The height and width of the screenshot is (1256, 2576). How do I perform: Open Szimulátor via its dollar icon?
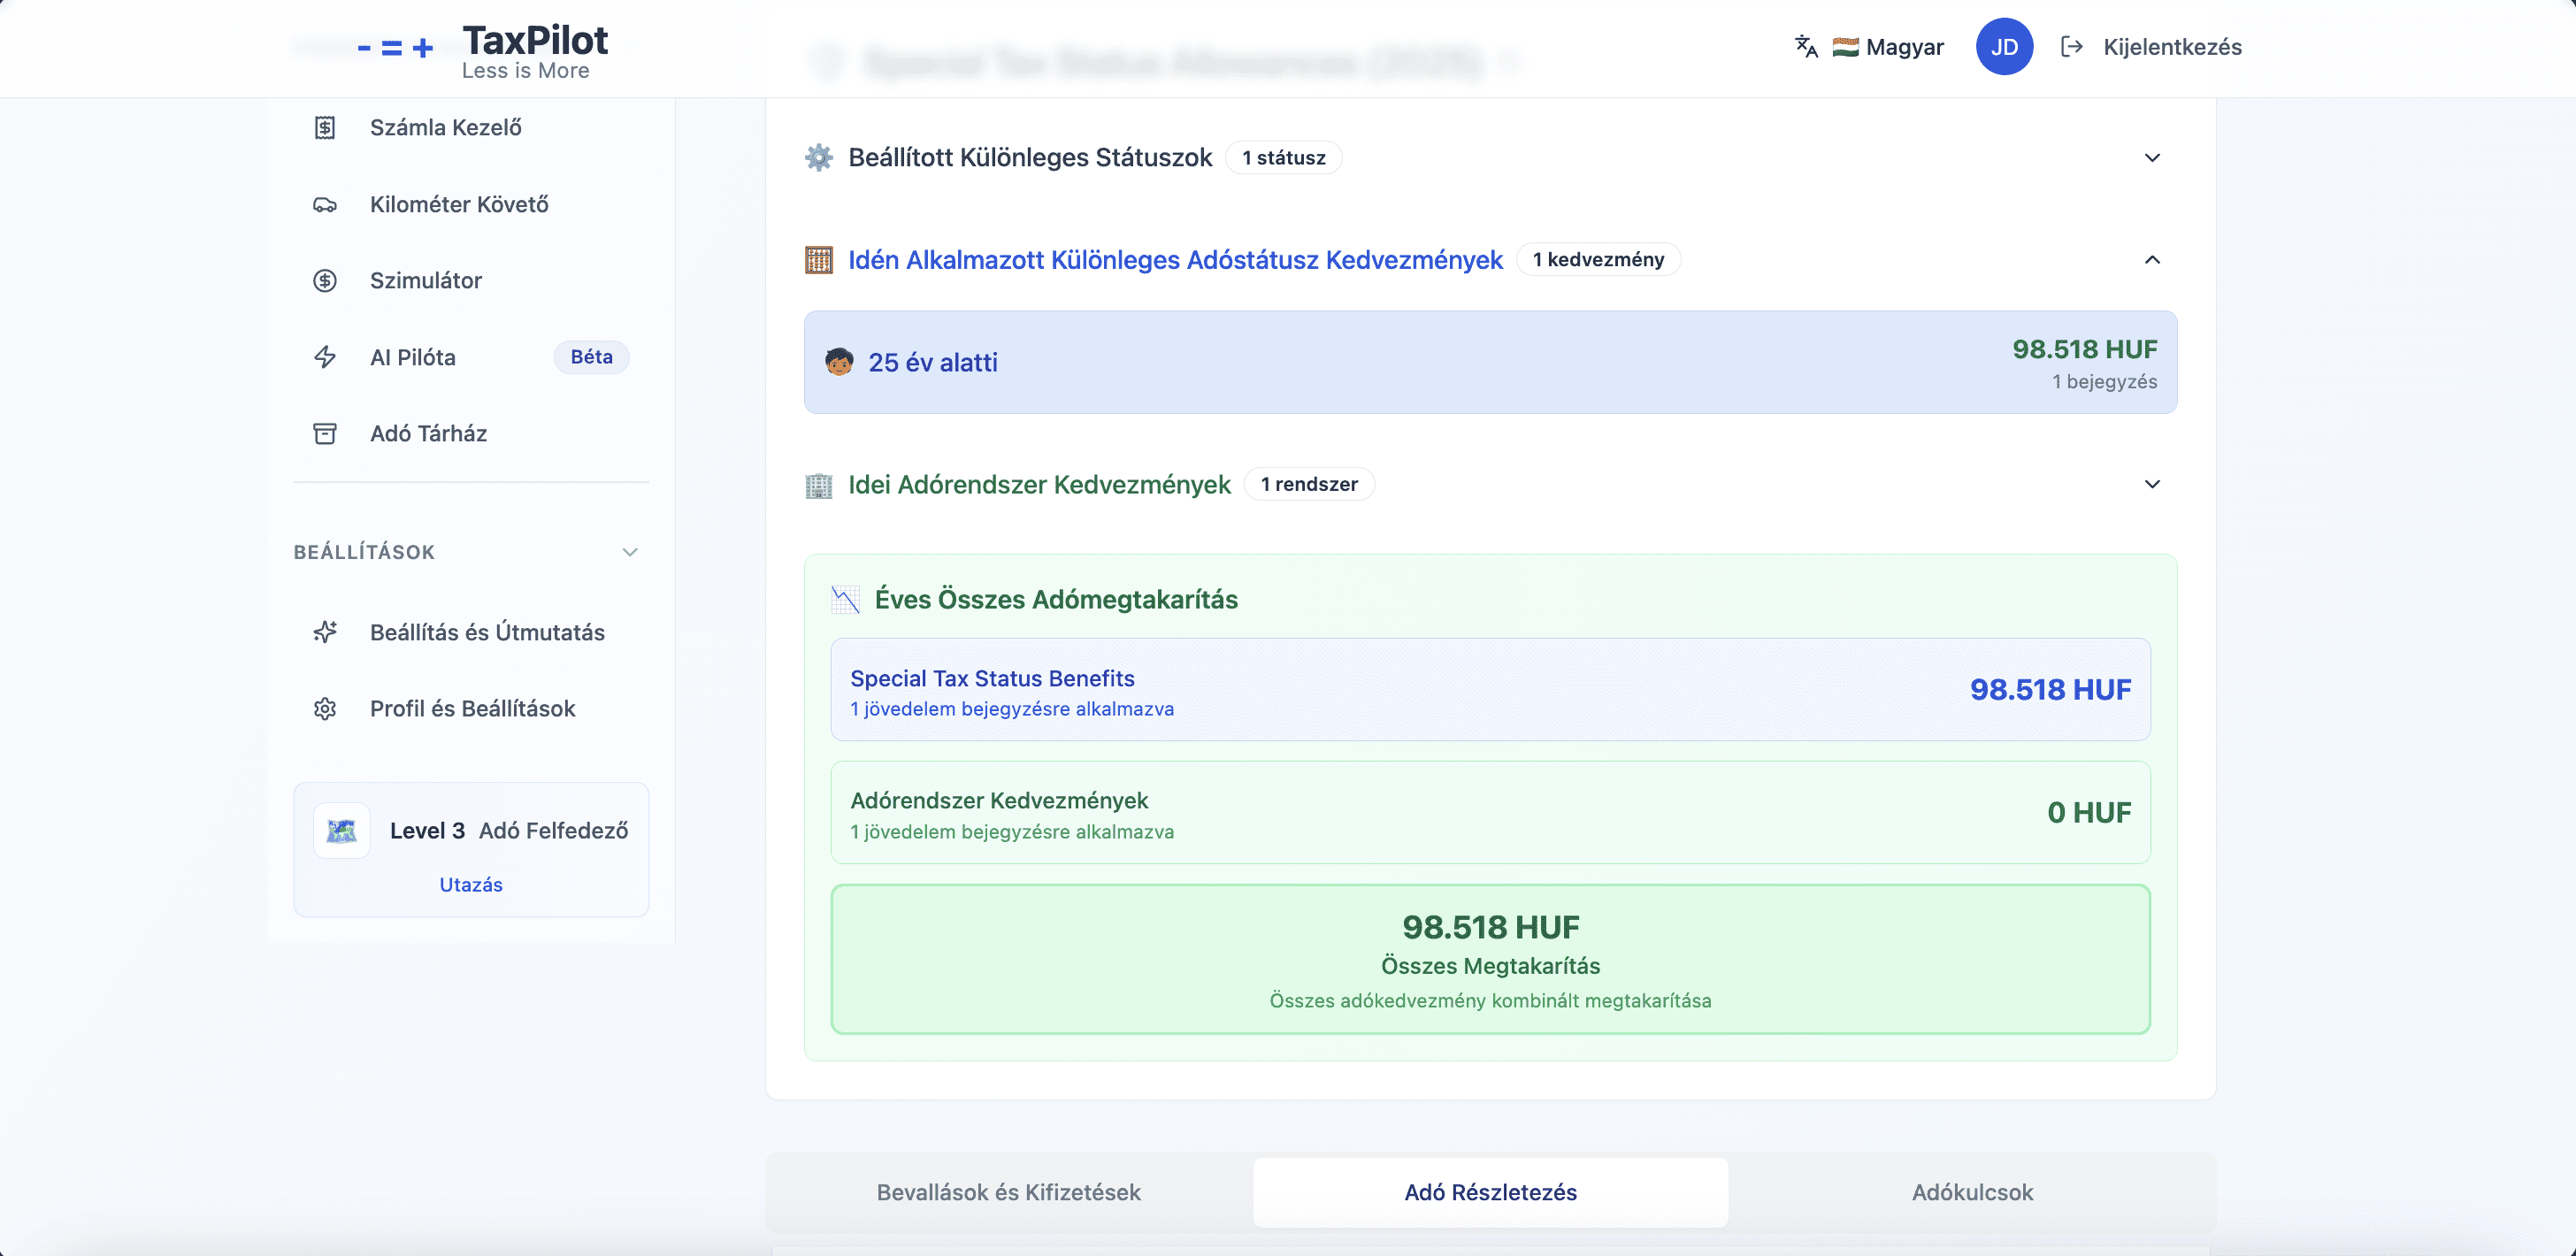[x=325, y=281]
